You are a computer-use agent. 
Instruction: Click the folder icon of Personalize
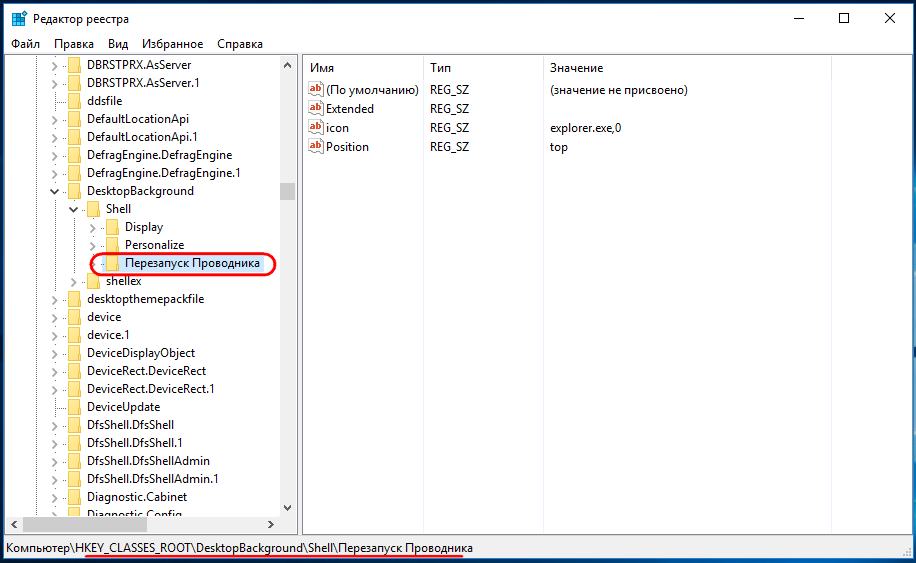pos(112,245)
